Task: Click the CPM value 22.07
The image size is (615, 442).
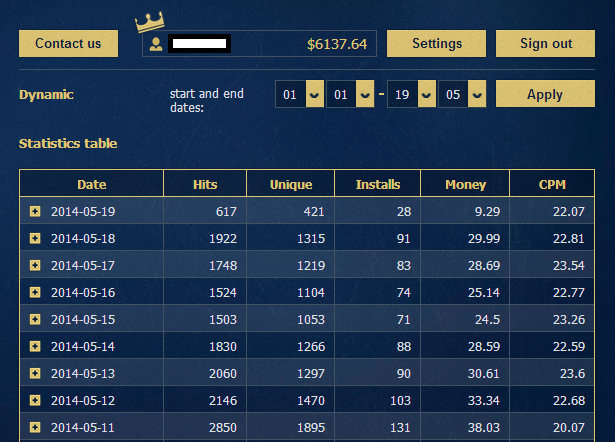Action: tap(569, 212)
